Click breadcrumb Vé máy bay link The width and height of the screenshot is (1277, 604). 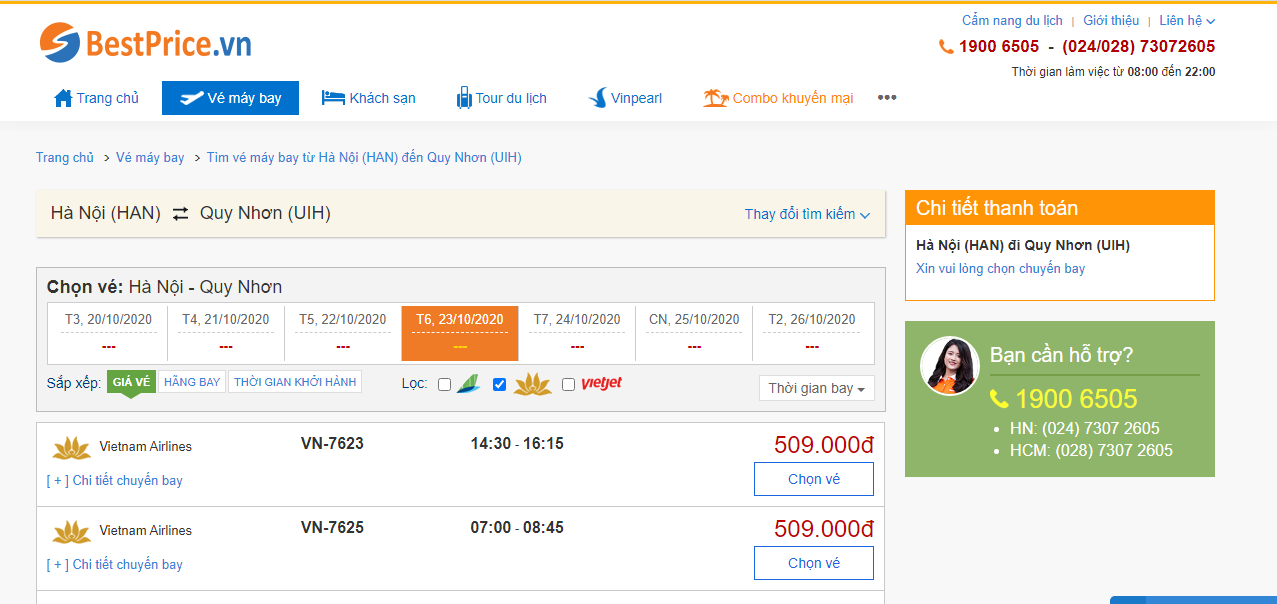coord(150,157)
